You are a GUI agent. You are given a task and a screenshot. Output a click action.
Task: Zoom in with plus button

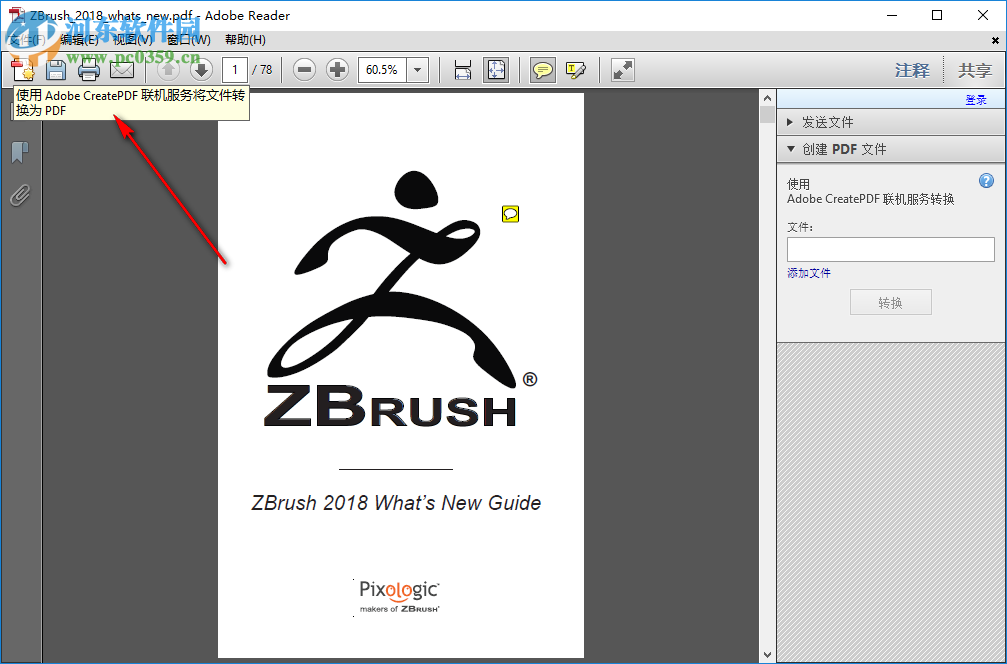(337, 69)
